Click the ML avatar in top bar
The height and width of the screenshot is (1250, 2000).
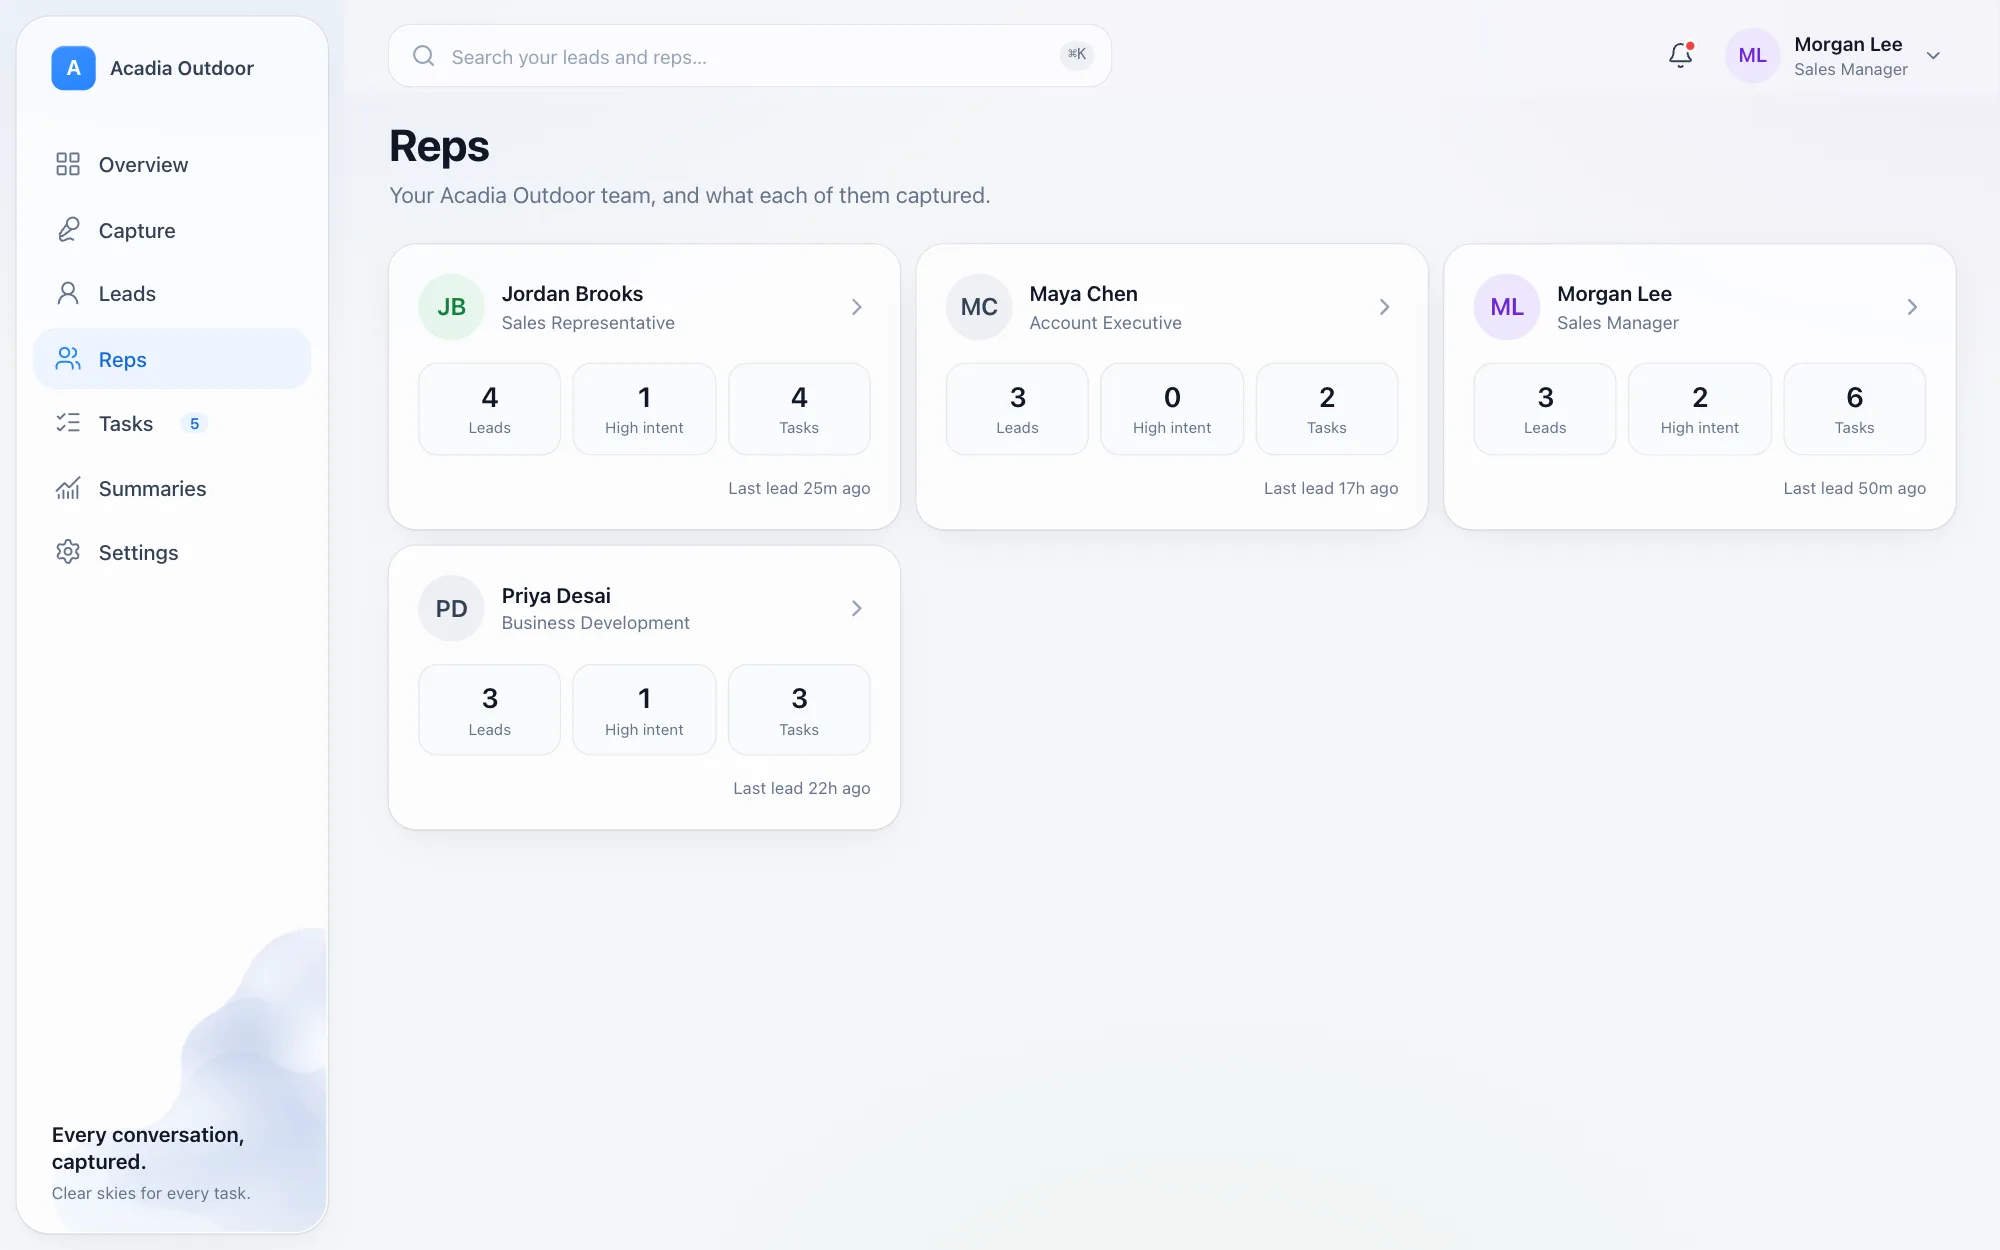pos(1753,56)
